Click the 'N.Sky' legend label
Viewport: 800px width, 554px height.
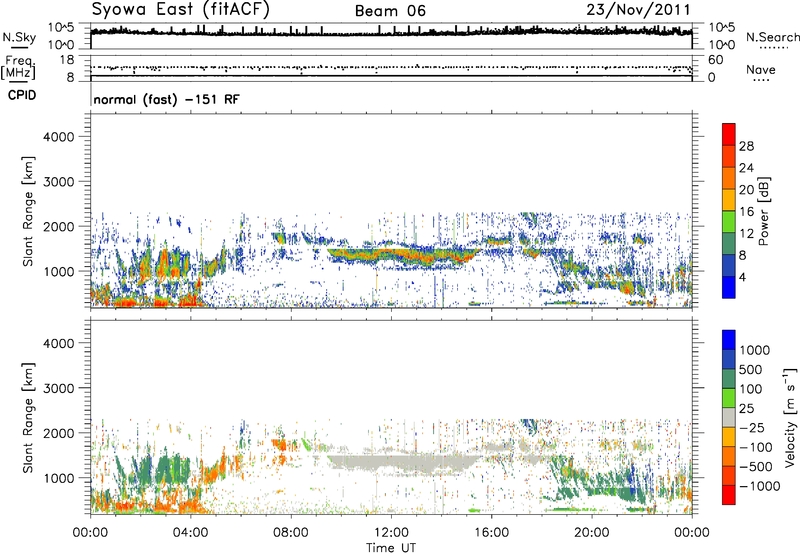coord(19,37)
